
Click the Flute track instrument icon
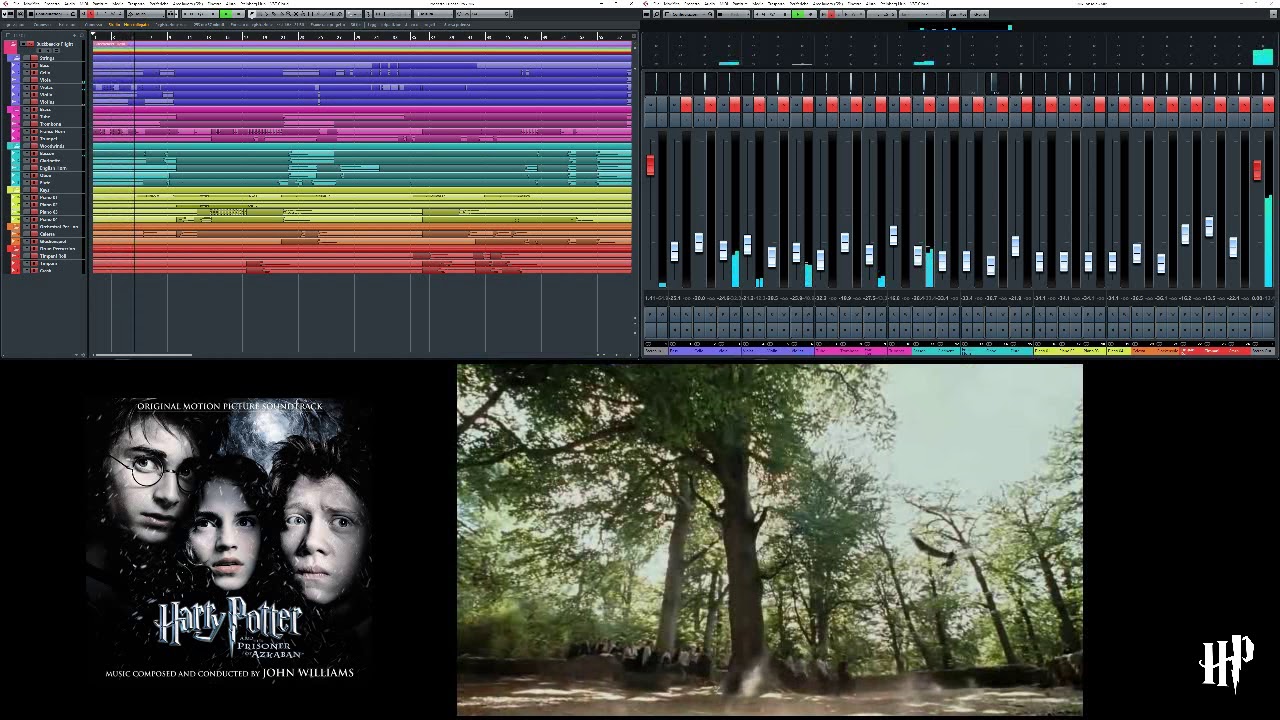pyautogui.click(x=15, y=183)
